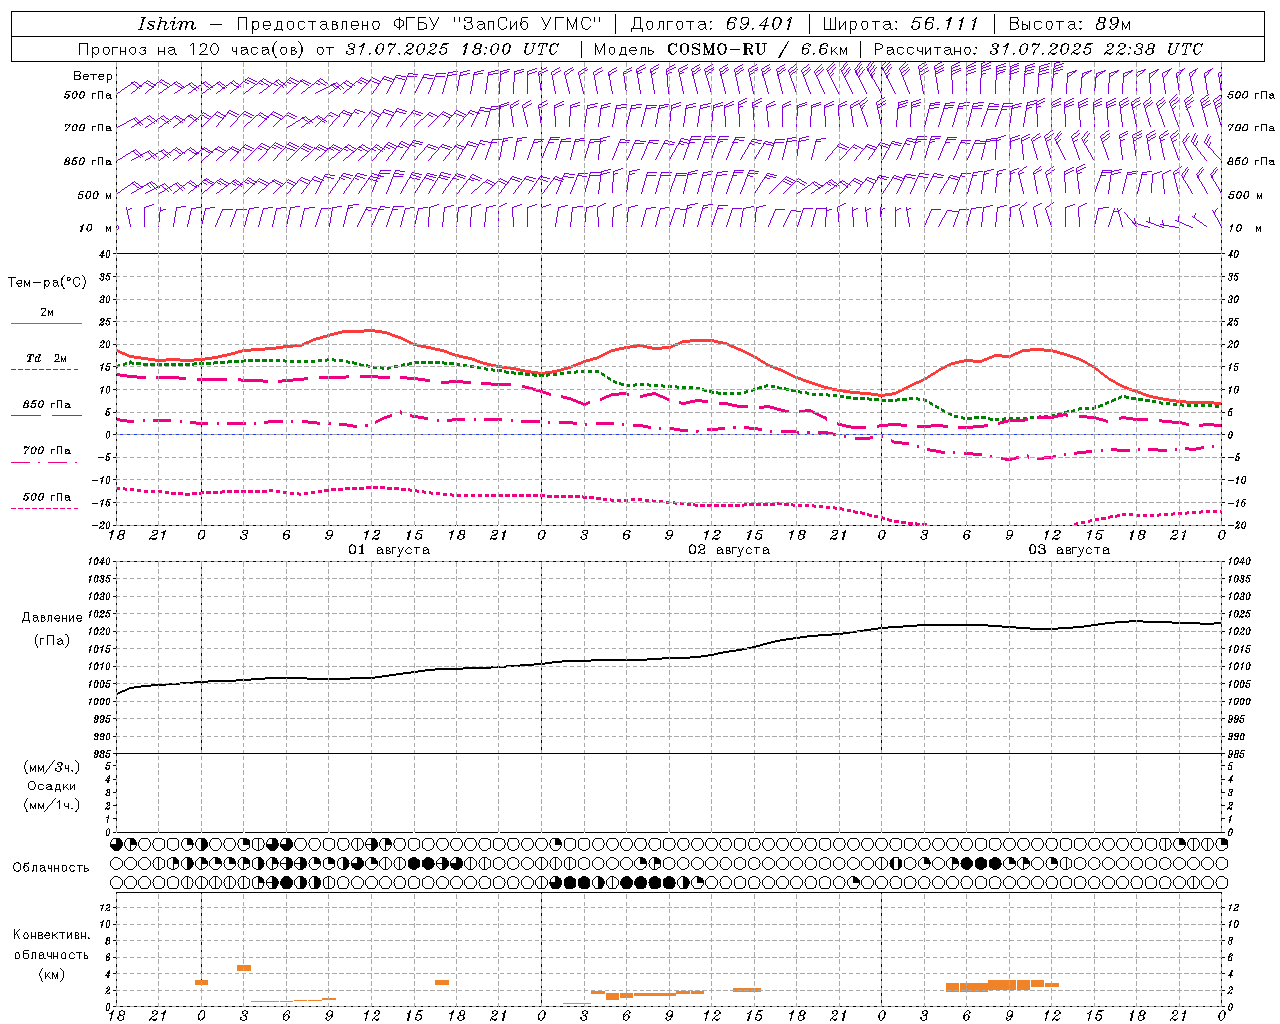This screenshot has width=1280, height=1024.
Task: Select the text "Предоставлено ФГБУ "ЗапСиб УГМС""
Action: 419,24
